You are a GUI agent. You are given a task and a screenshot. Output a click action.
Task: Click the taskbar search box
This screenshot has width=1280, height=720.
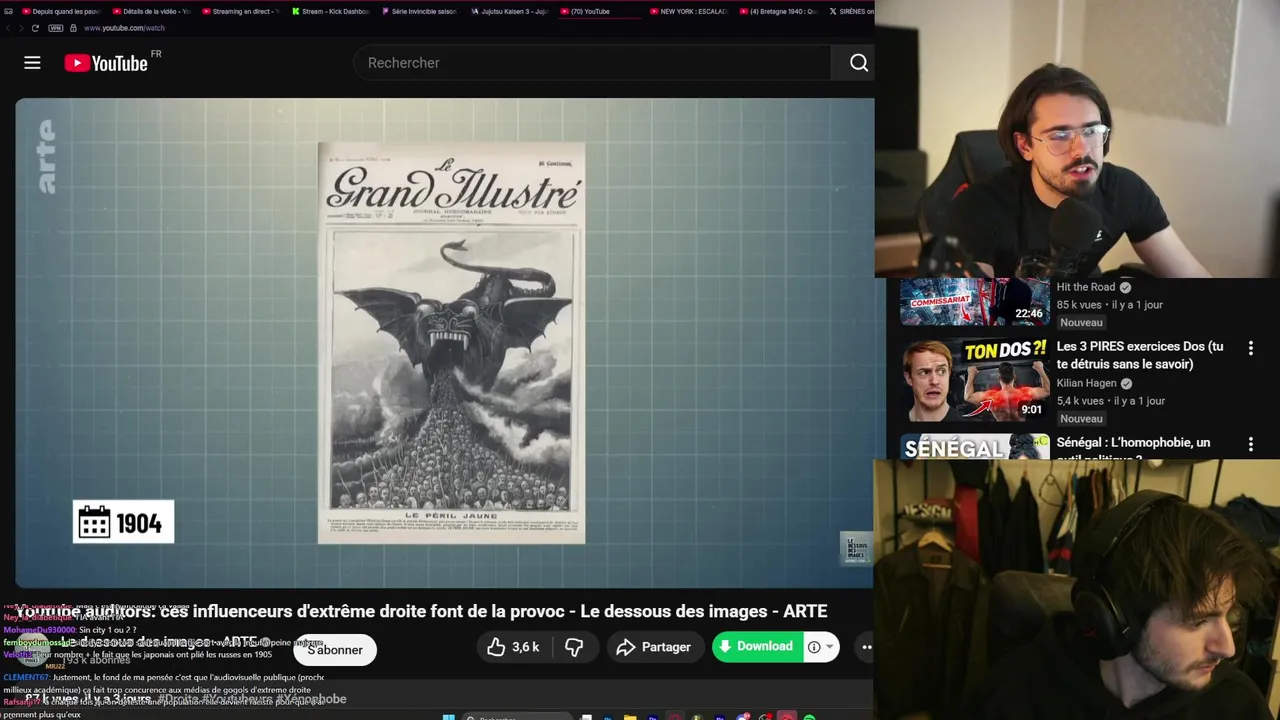(x=520, y=716)
